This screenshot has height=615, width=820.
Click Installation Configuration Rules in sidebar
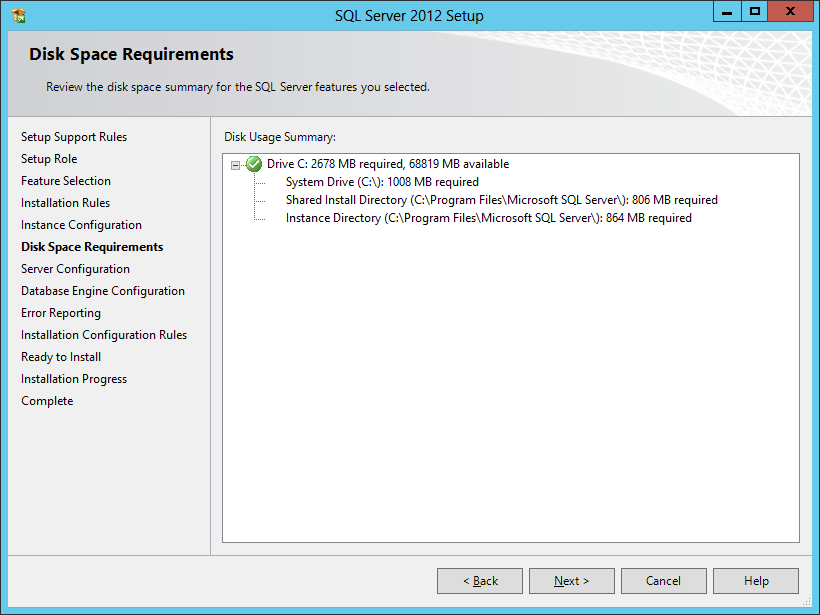(x=104, y=335)
